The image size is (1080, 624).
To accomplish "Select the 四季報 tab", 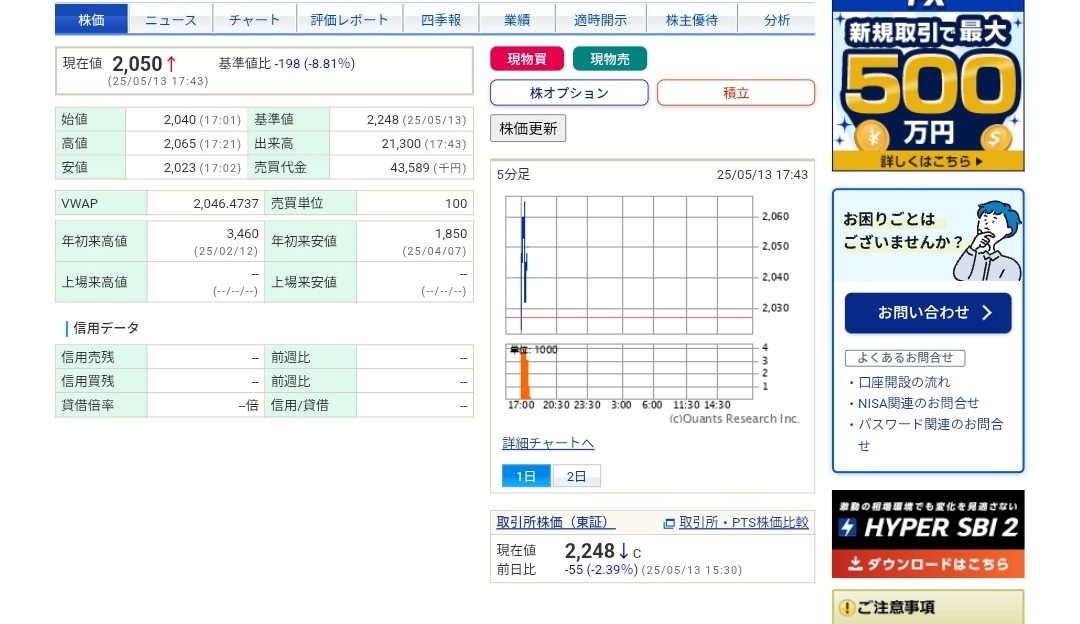I will coord(441,20).
